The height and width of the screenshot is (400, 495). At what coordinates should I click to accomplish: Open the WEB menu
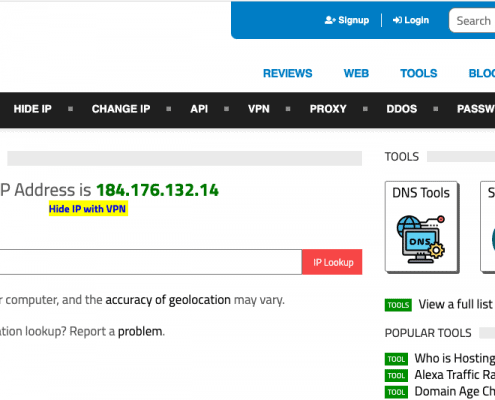356,73
